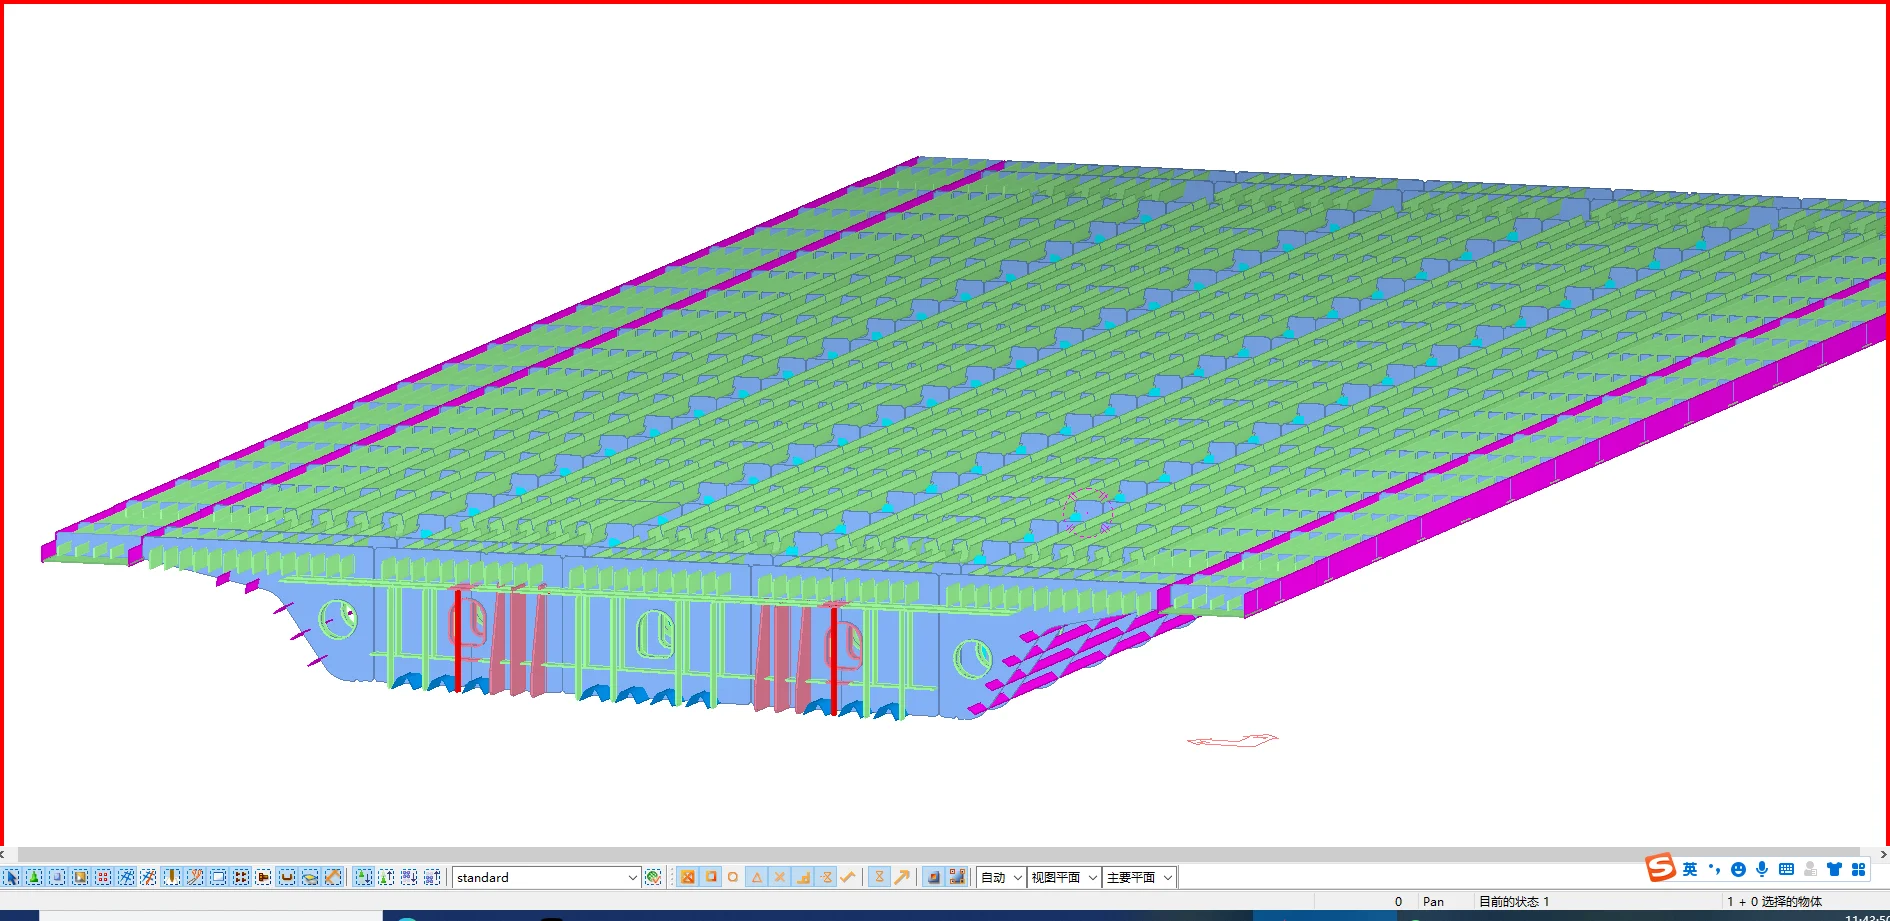Open the standard selection filter dropdown

coord(546,877)
